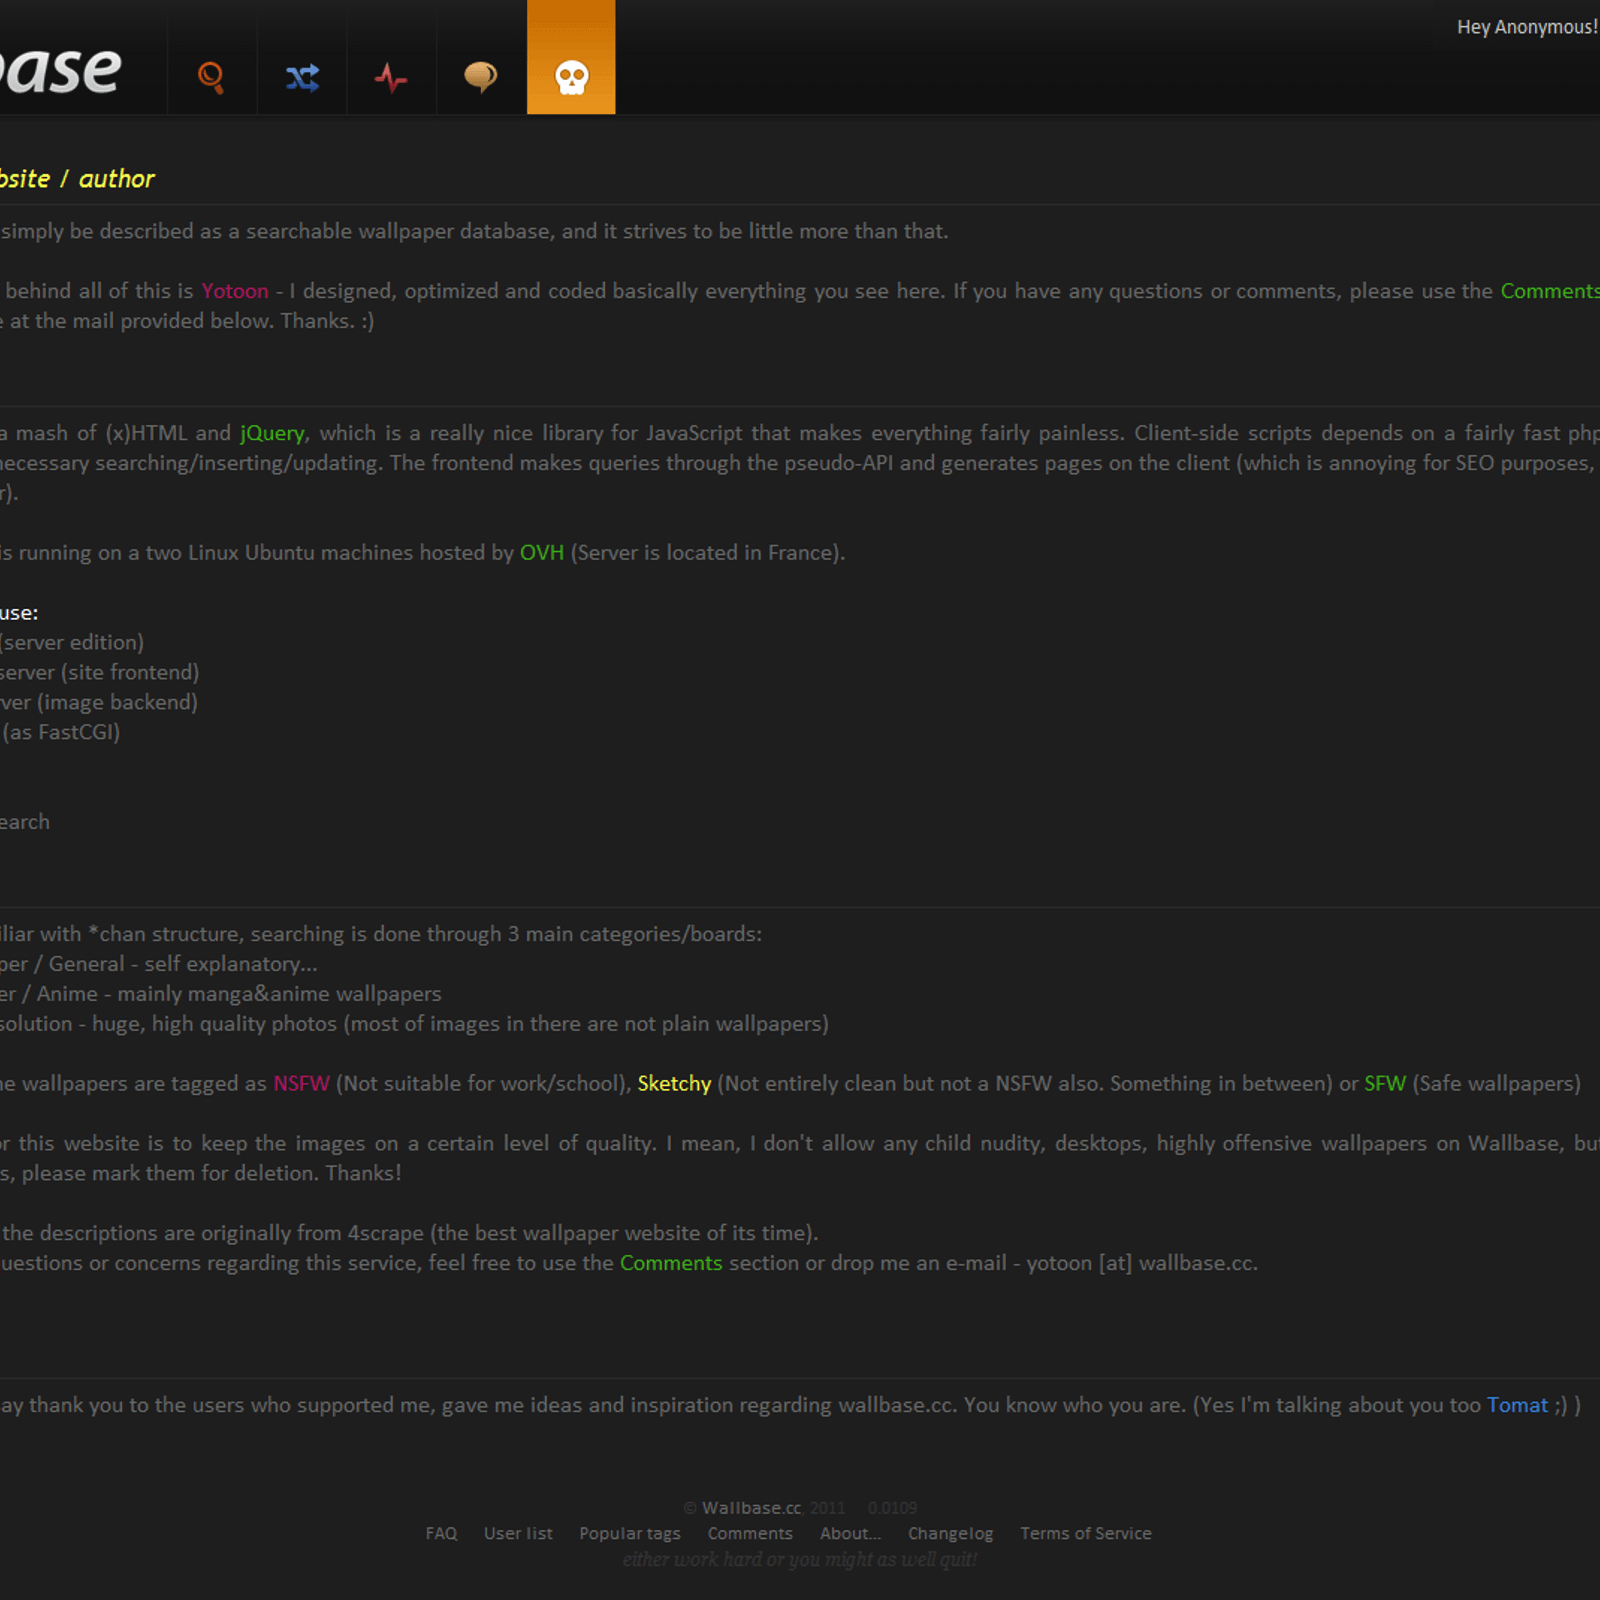Open Terms of Service footer link
The height and width of the screenshot is (1600, 1600).
[x=1086, y=1533]
